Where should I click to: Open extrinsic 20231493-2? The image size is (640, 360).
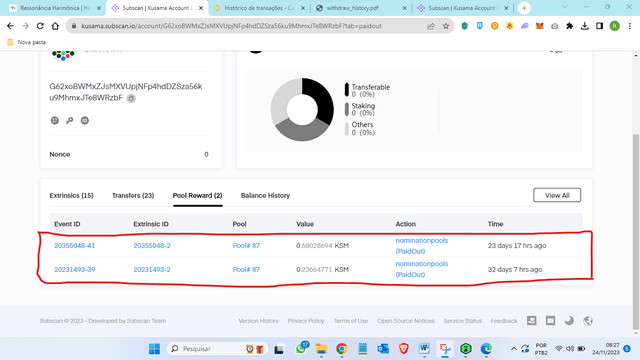coord(152,269)
